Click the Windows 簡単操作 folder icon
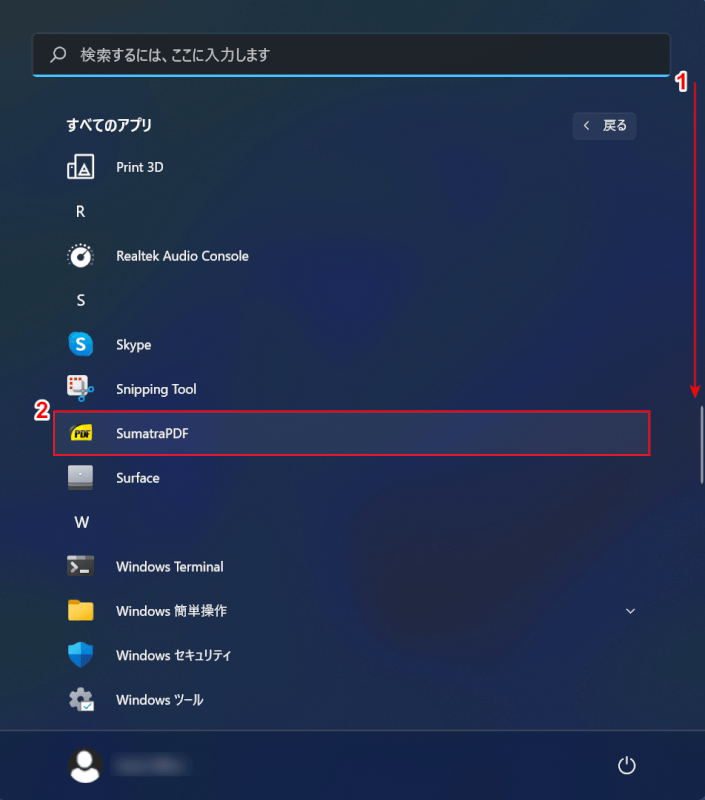Image resolution: width=705 pixels, height=800 pixels. [x=81, y=611]
